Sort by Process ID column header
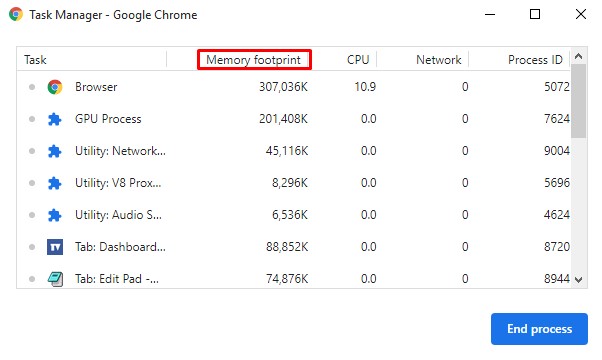 pos(535,60)
